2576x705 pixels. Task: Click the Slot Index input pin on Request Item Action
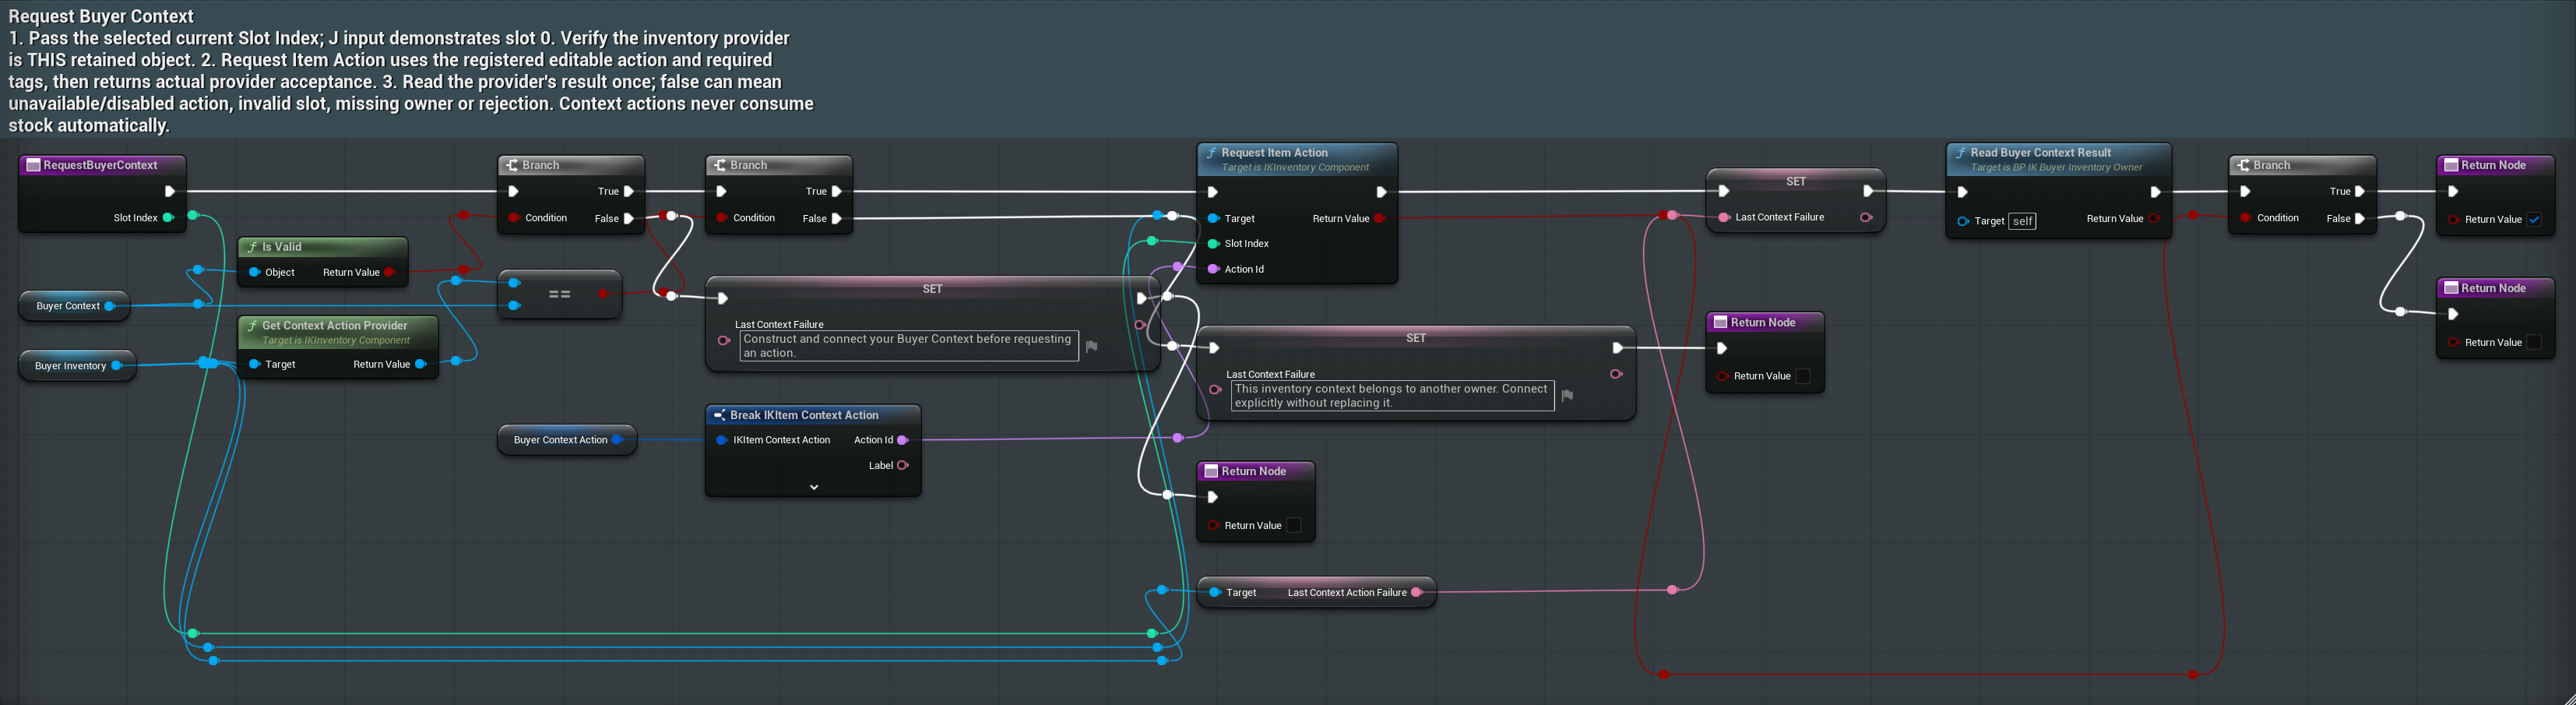[1213, 243]
